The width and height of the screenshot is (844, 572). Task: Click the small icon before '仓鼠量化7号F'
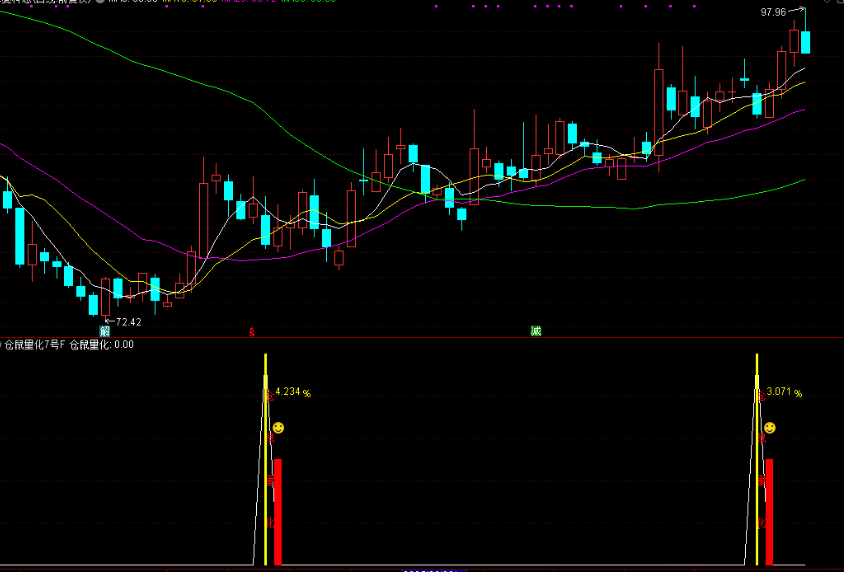coord(2,345)
